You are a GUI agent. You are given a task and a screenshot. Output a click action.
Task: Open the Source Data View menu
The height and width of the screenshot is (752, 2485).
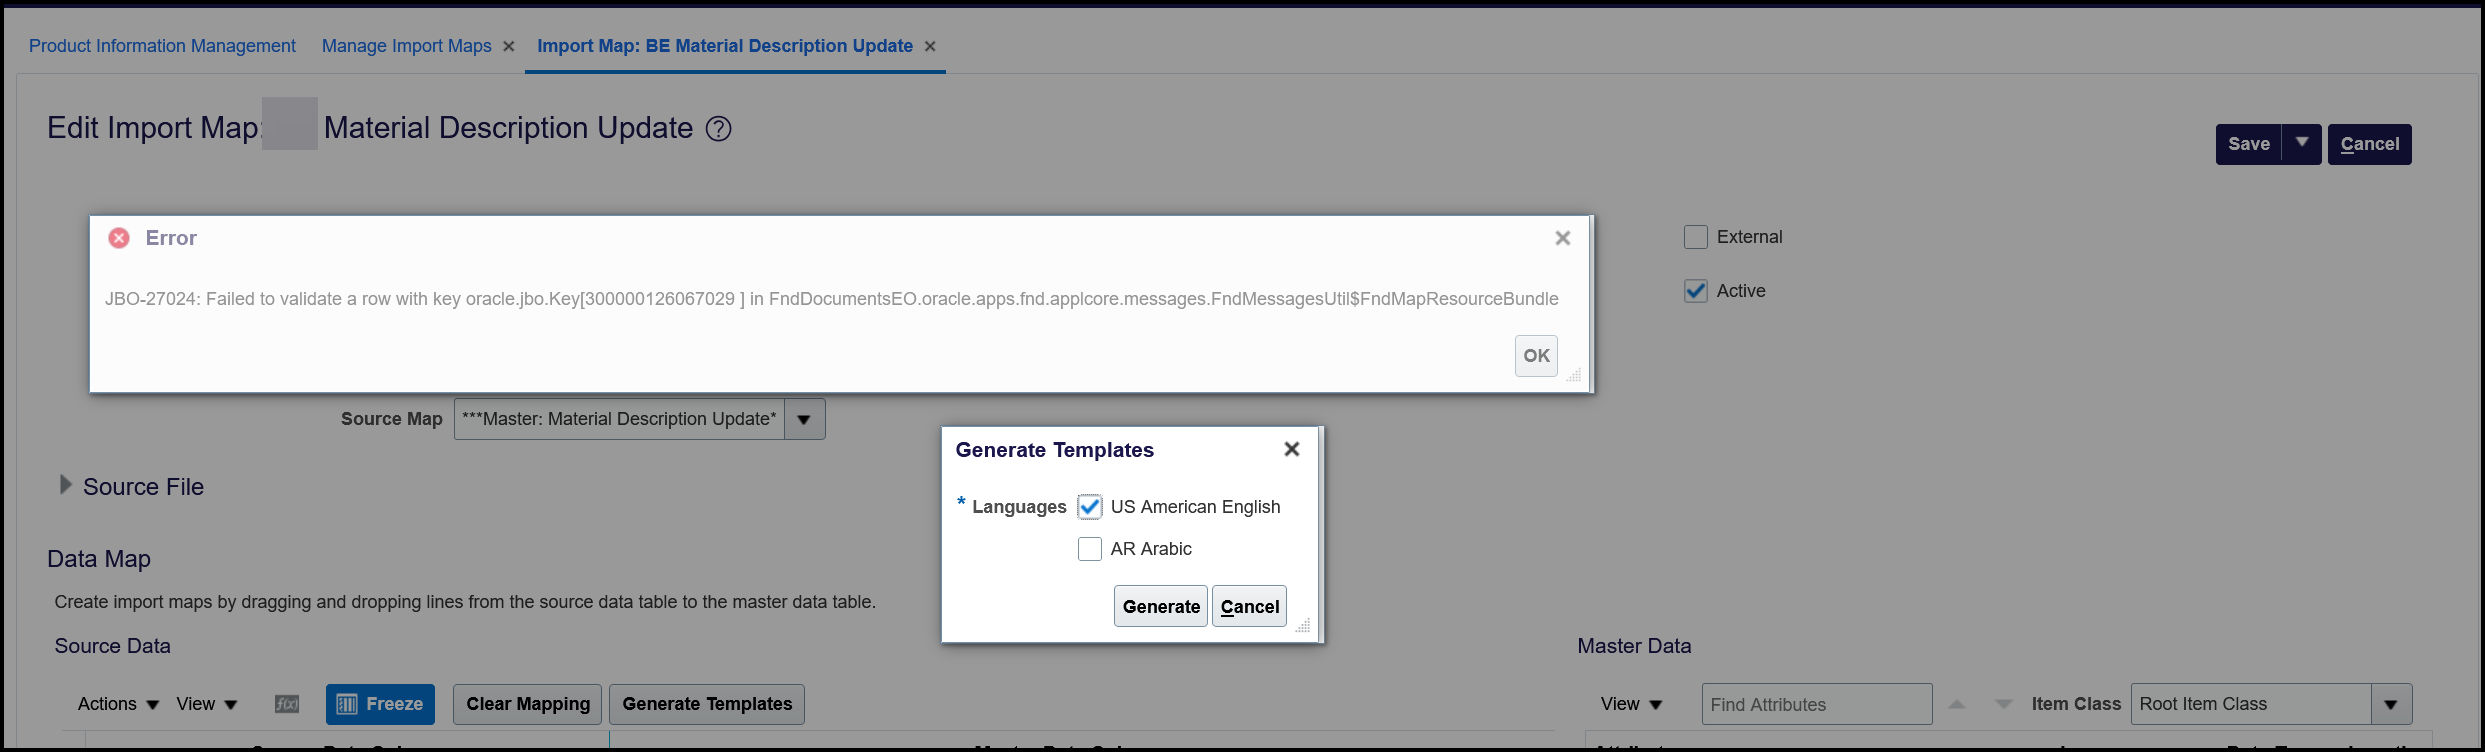(x=207, y=704)
